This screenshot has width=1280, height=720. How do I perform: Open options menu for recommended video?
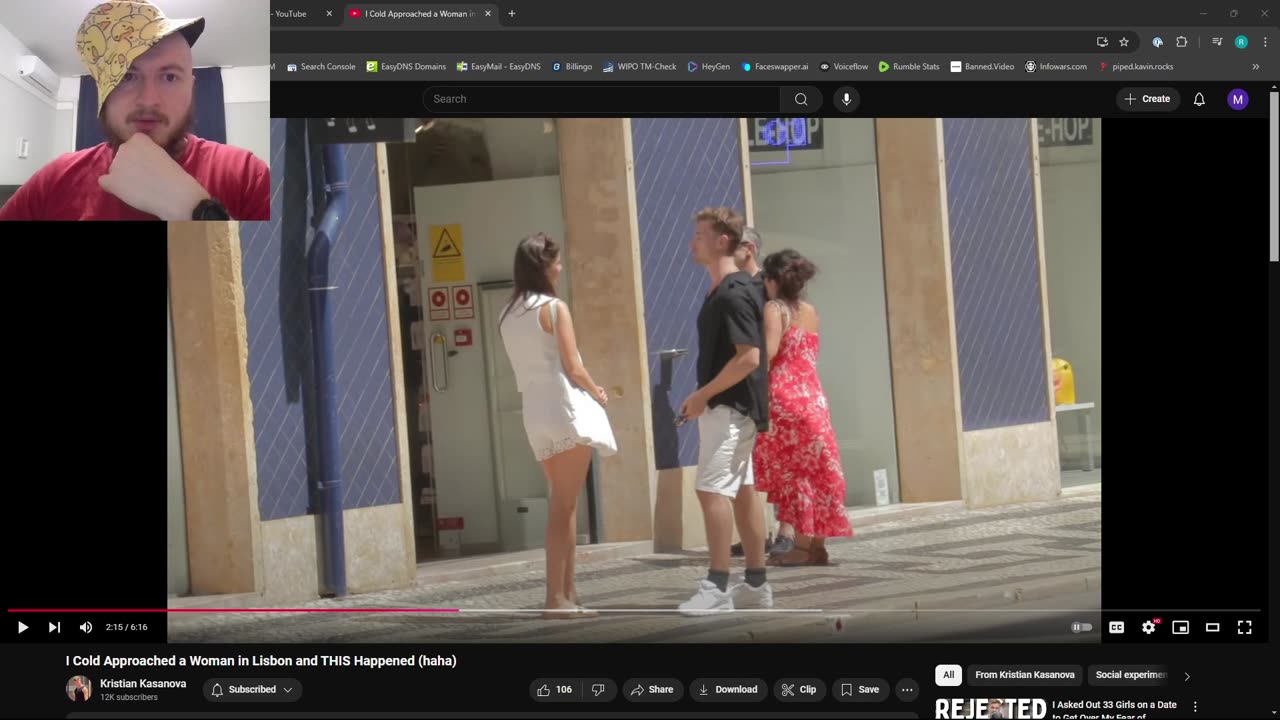pyautogui.click(x=1194, y=707)
